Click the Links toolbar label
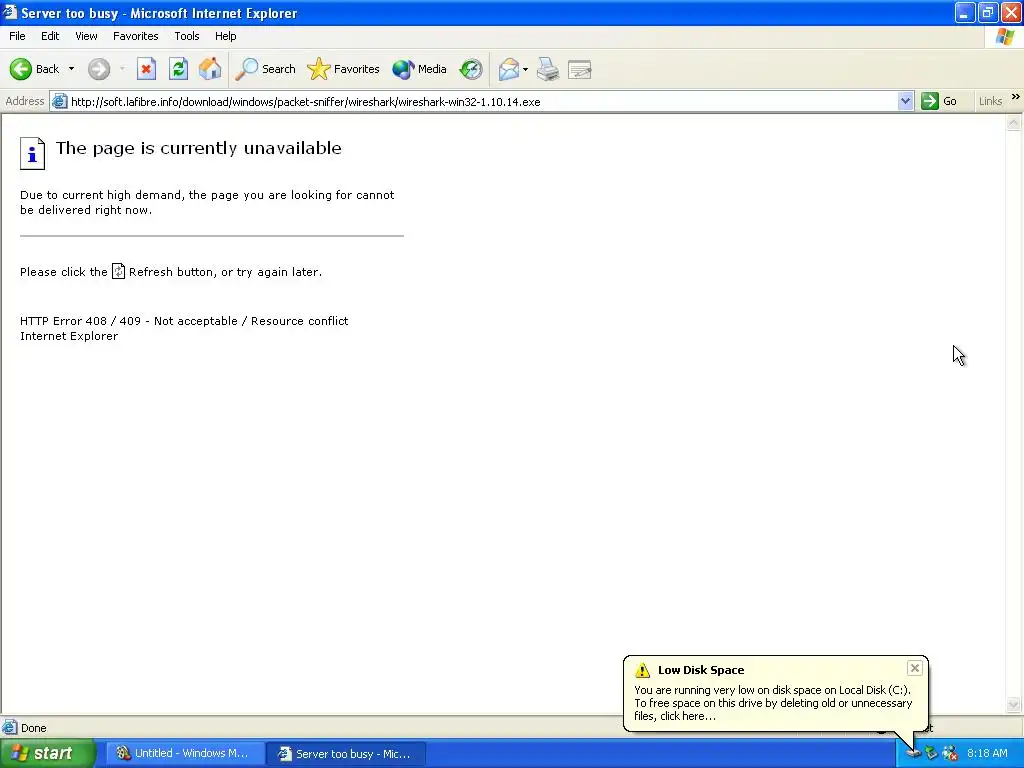 click(990, 101)
